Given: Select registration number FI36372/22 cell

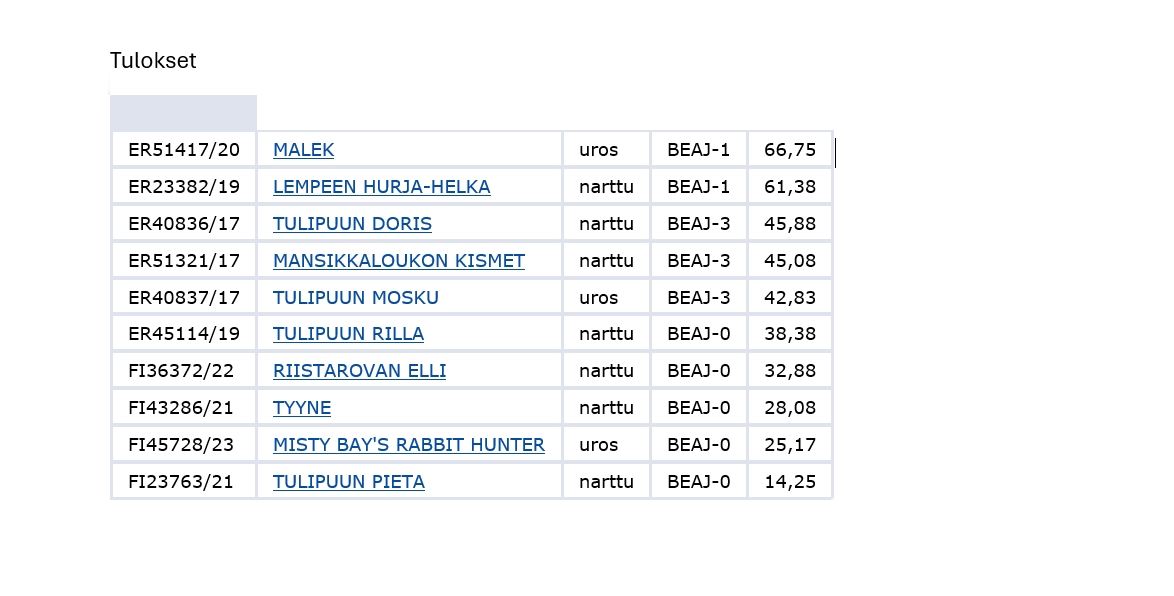Looking at the screenshot, I should (181, 371).
